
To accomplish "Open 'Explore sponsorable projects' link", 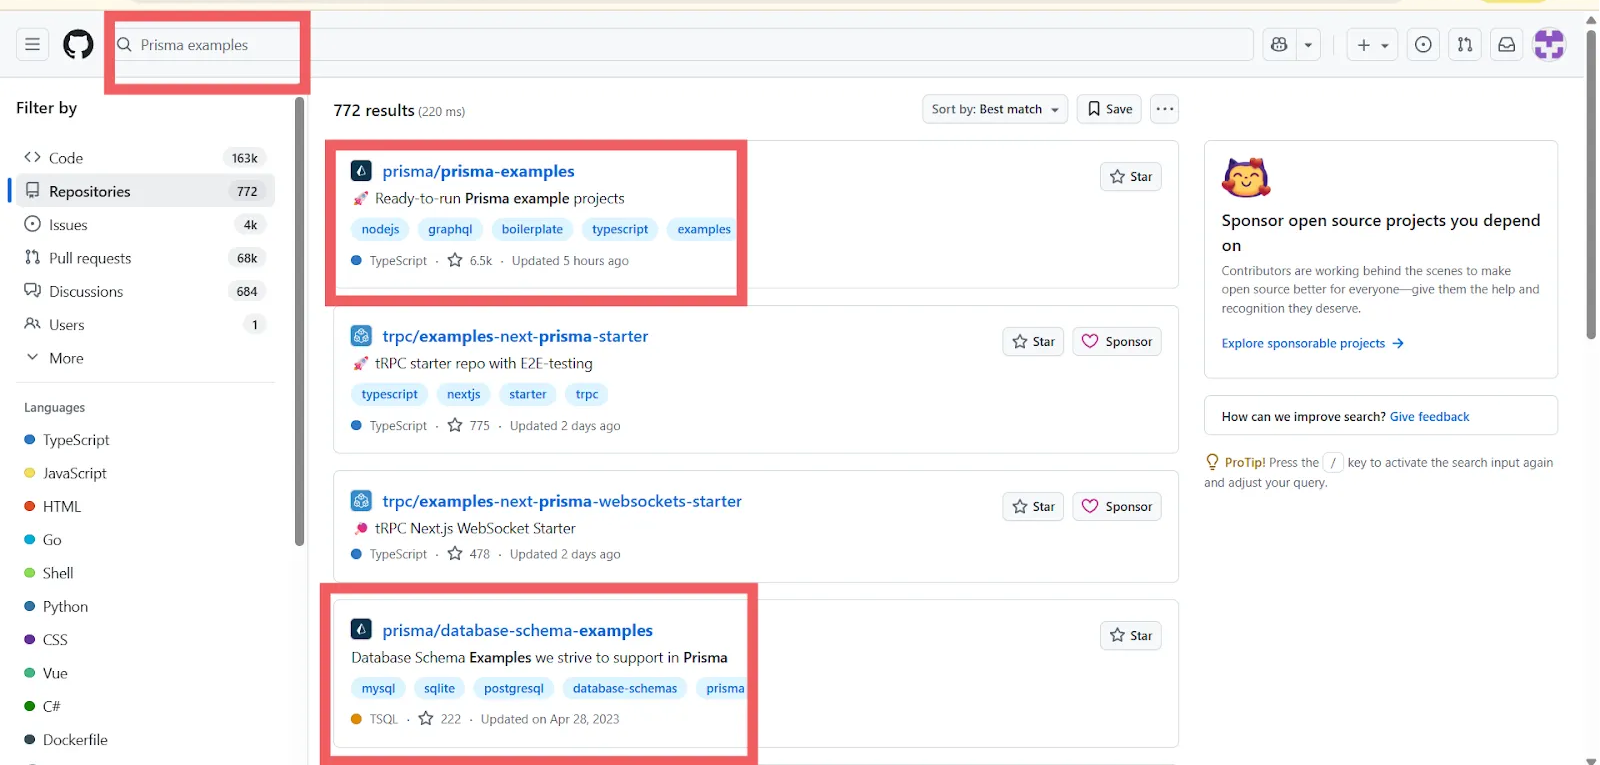I will tap(1313, 343).
